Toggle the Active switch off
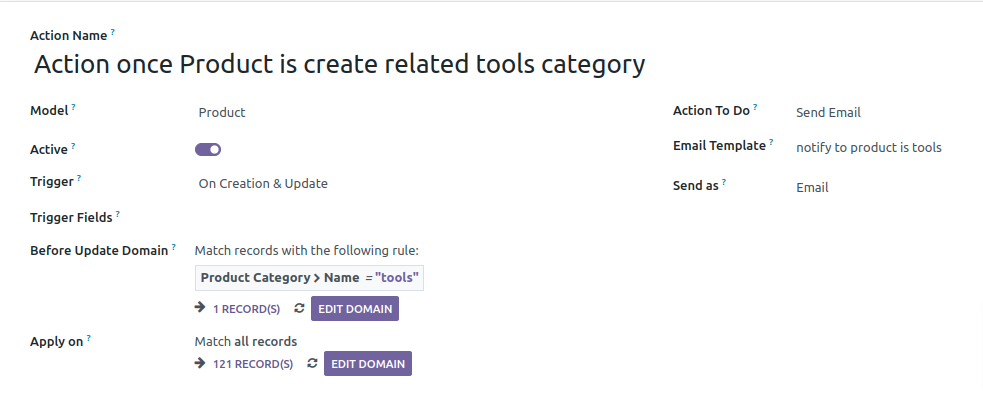Viewport: 983px width, 410px height. point(208,149)
